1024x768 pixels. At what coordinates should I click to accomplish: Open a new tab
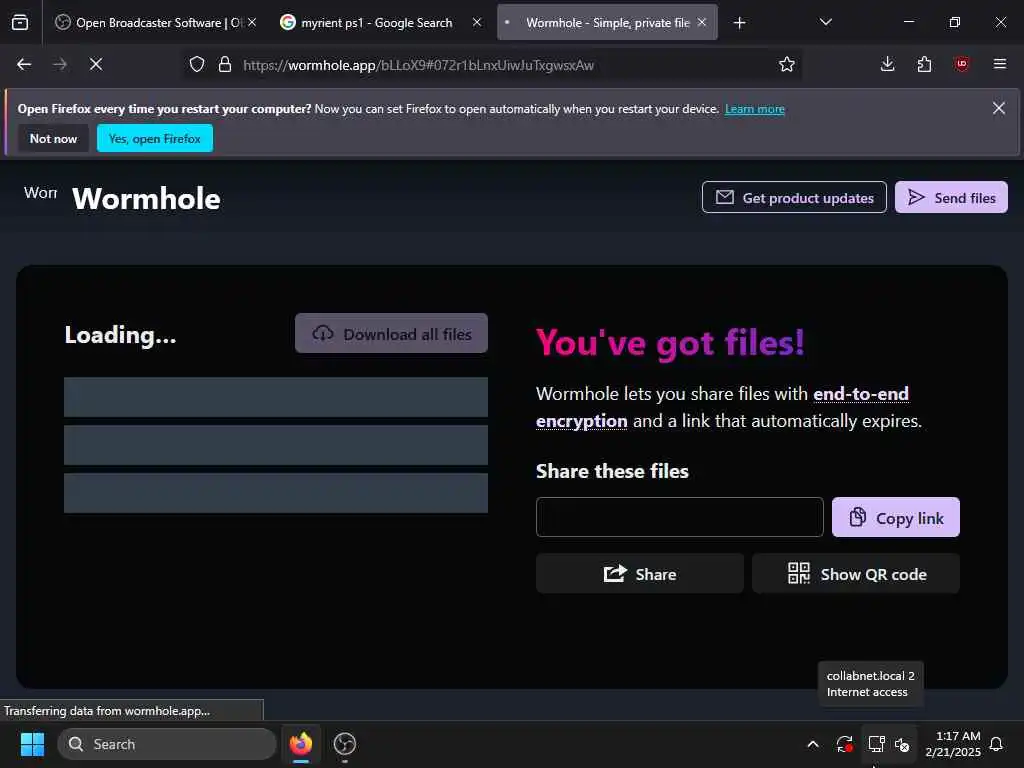(x=739, y=23)
